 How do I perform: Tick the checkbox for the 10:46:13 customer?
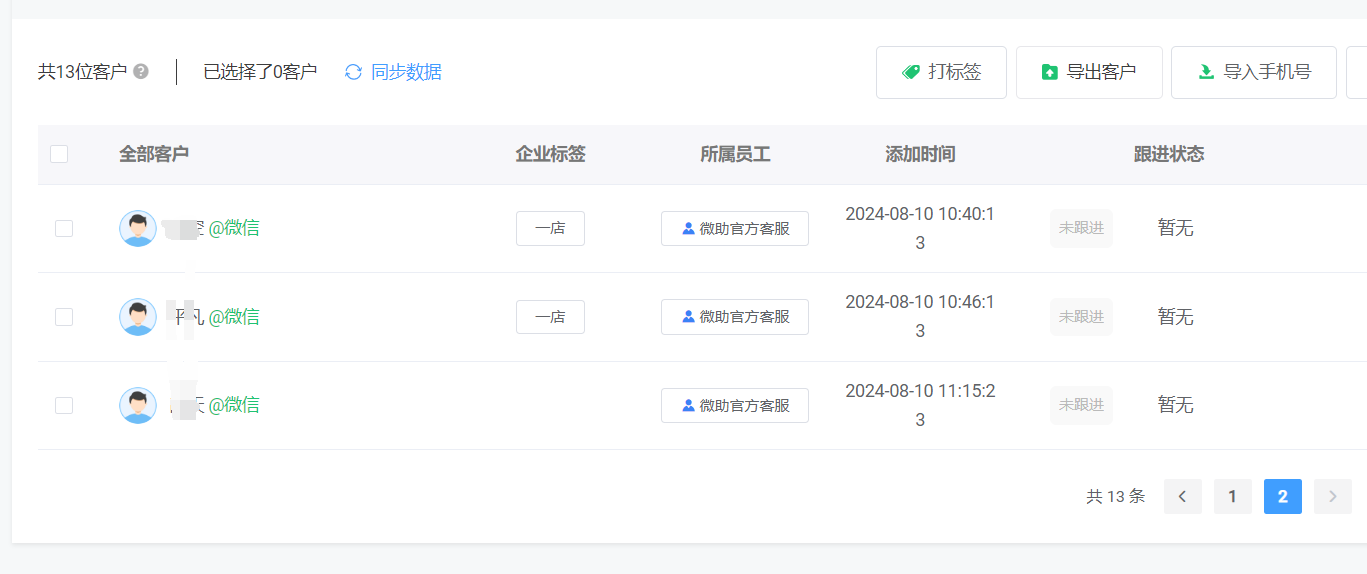(x=64, y=317)
